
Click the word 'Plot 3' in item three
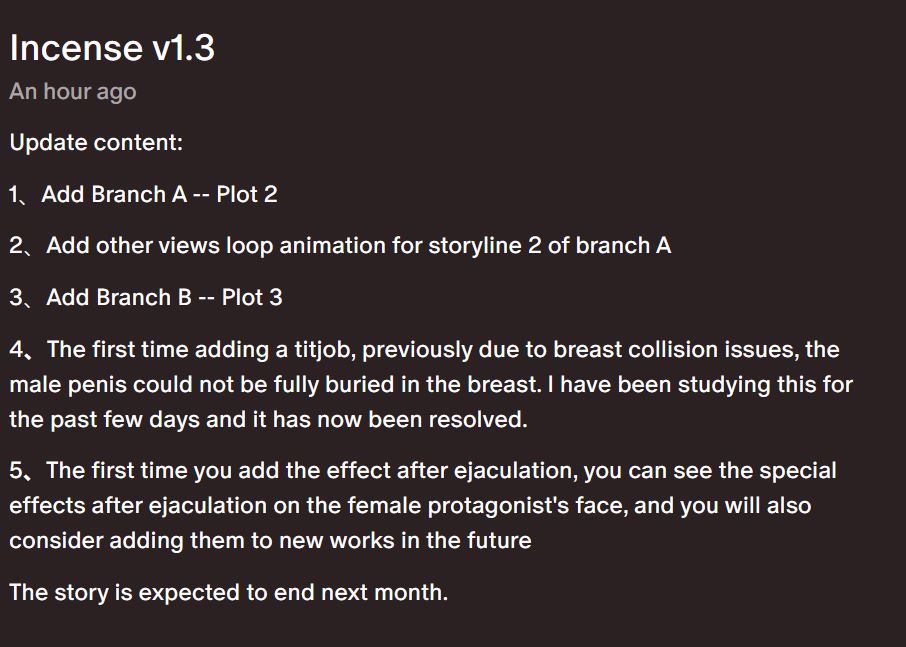coord(252,298)
